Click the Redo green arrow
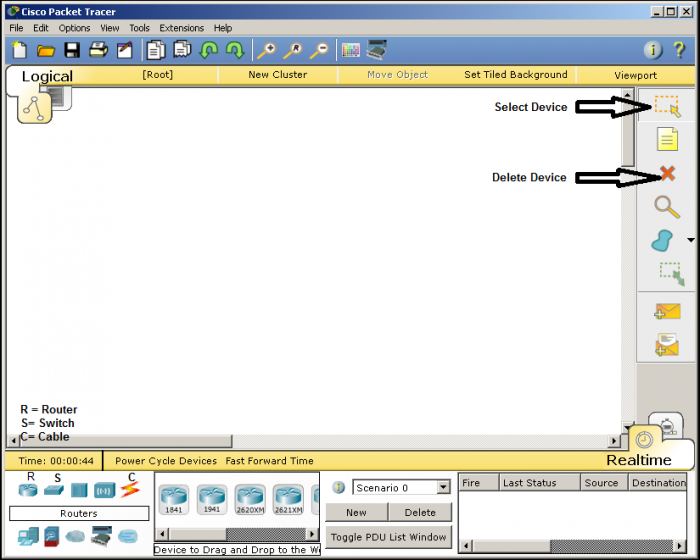This screenshot has width=700, height=560. (x=235, y=50)
